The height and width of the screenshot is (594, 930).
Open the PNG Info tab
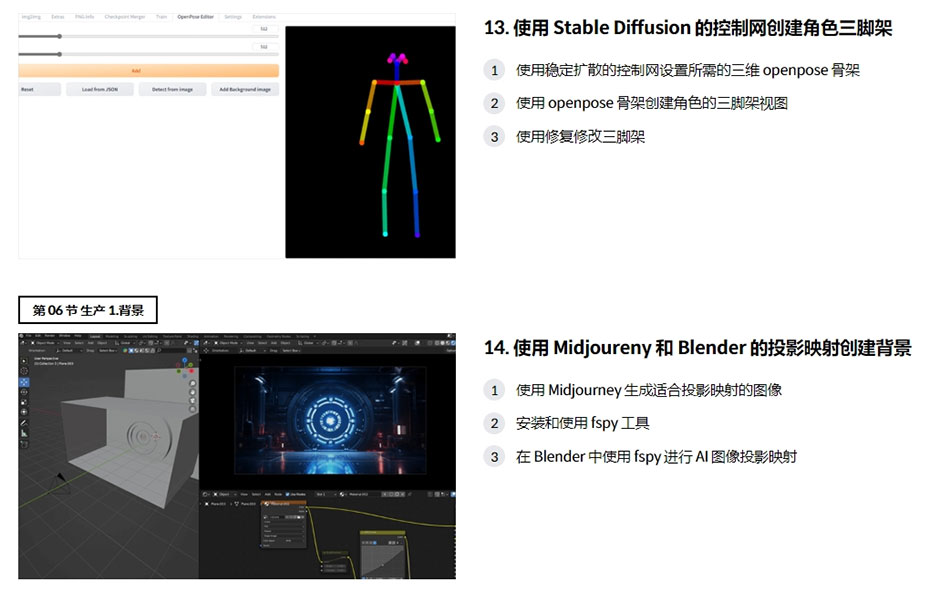coord(84,17)
